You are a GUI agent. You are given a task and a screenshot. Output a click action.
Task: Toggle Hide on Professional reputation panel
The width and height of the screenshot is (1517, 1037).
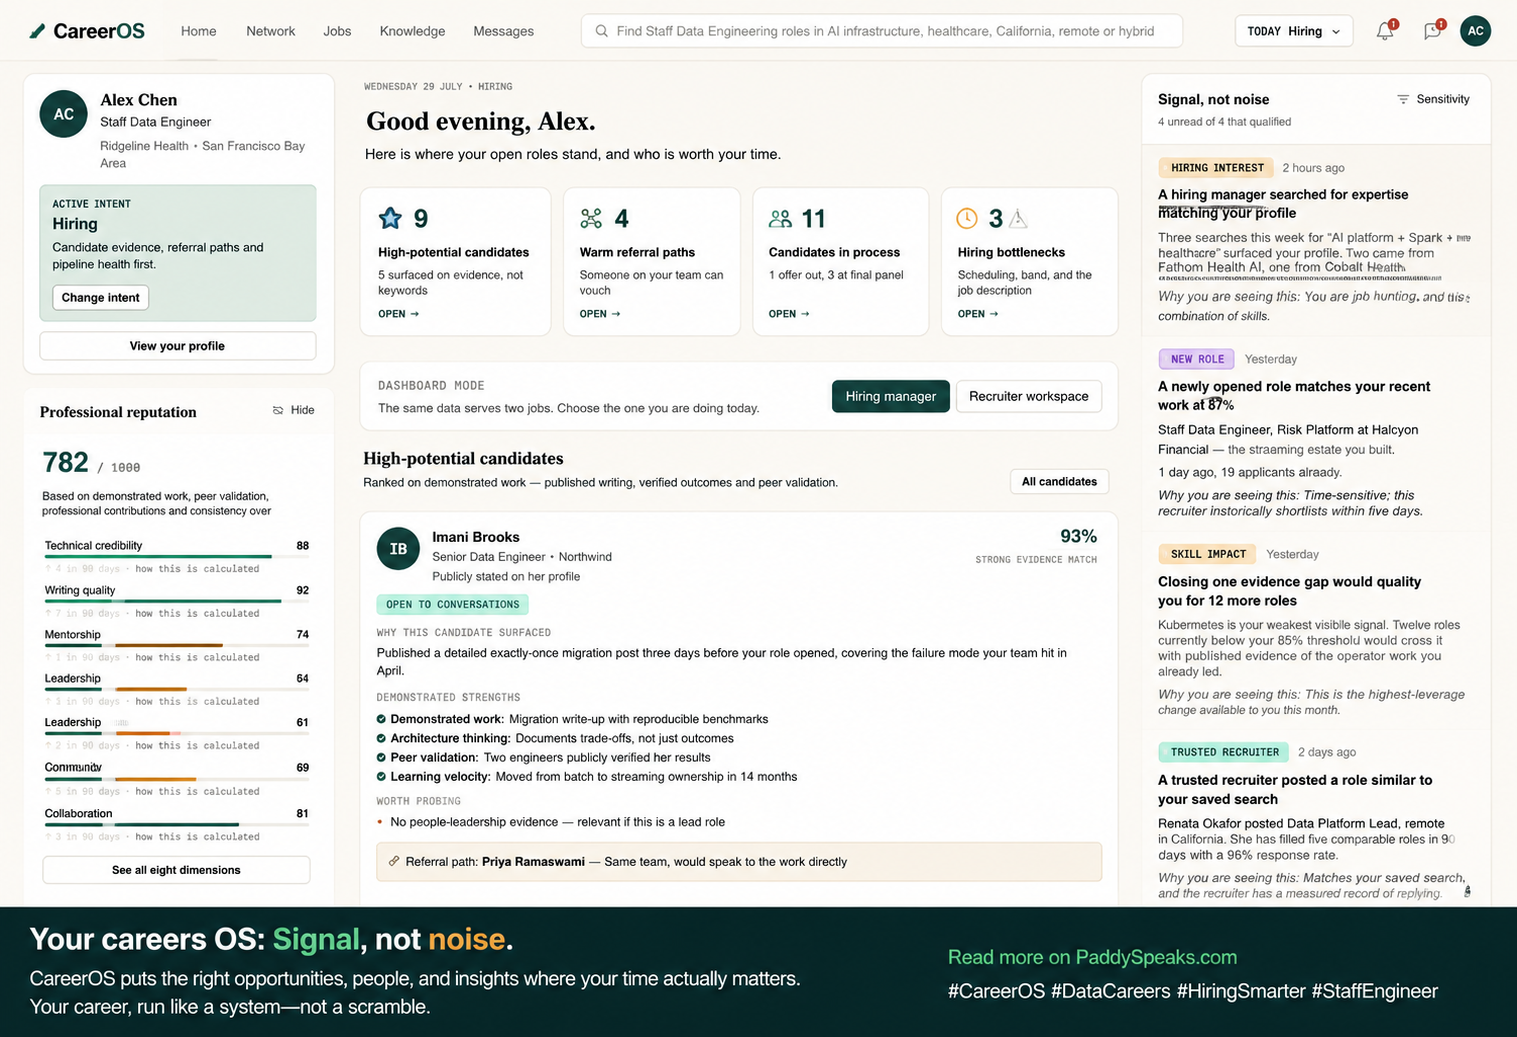coord(293,410)
